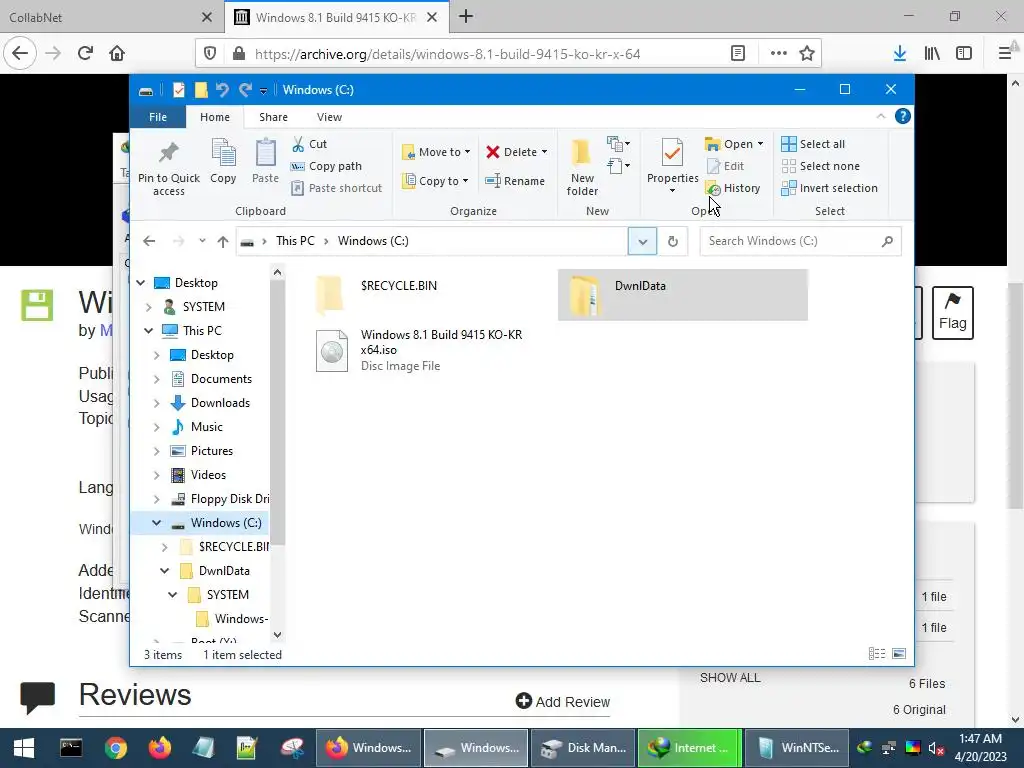Switch to large icons view in status bar
Viewport: 1024px width, 768px height.
(899, 654)
